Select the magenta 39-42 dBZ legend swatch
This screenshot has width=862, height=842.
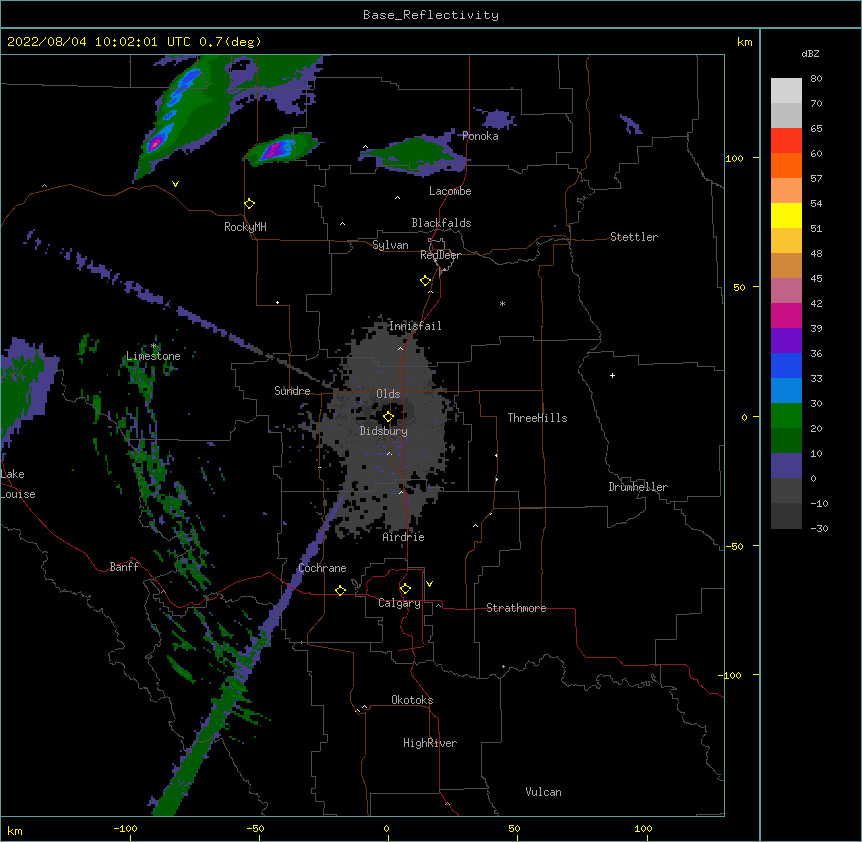tap(786, 315)
